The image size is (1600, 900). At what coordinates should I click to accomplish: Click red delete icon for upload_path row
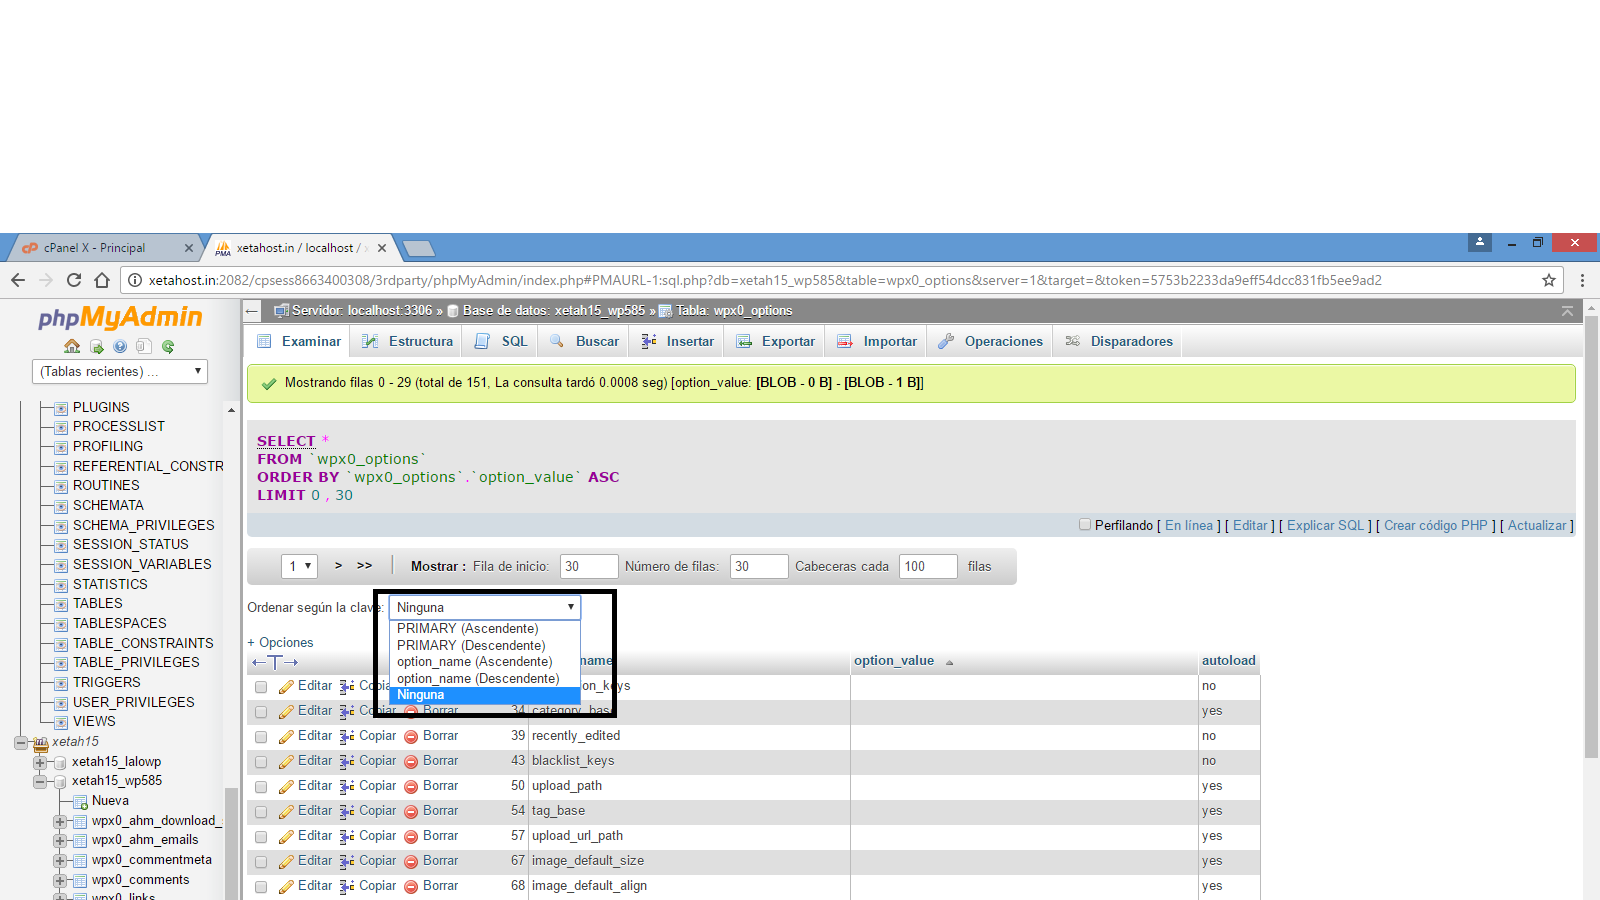[411, 787]
